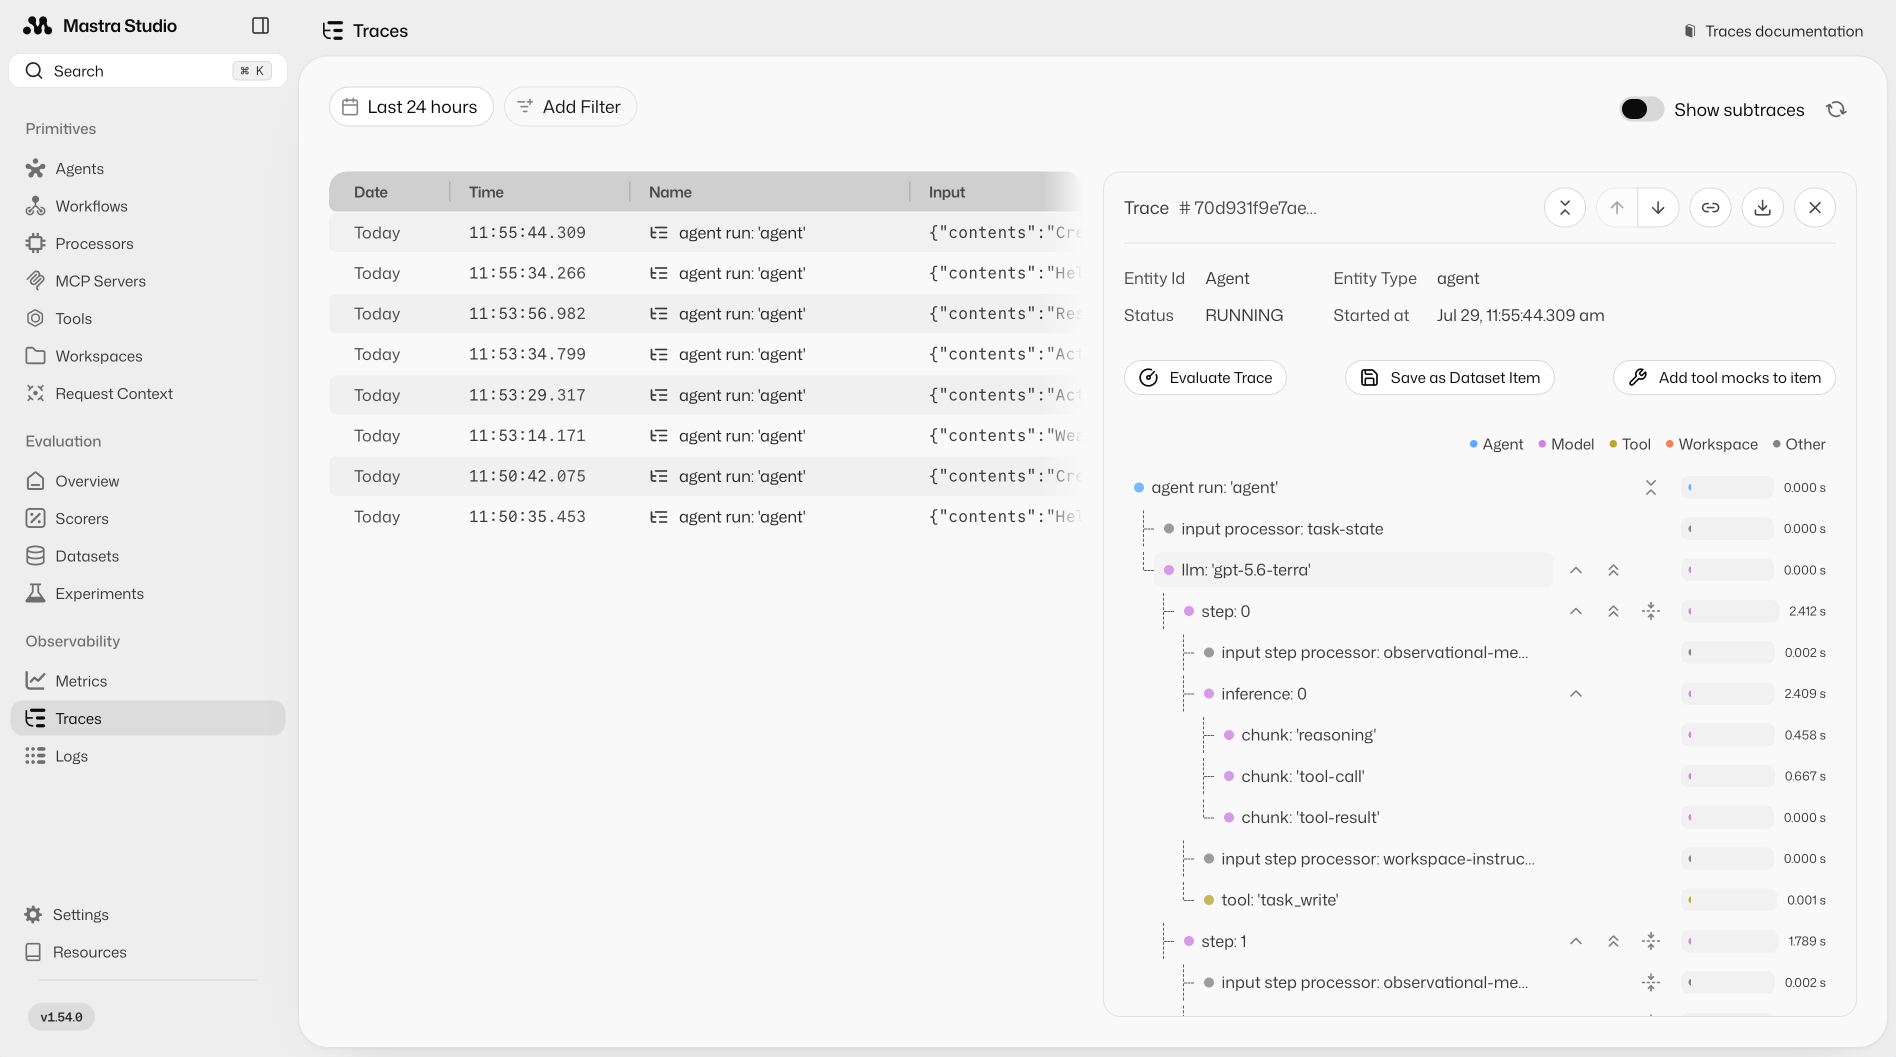The width and height of the screenshot is (1896, 1057).
Task: Click the Datasets icon
Action: pos(36,556)
